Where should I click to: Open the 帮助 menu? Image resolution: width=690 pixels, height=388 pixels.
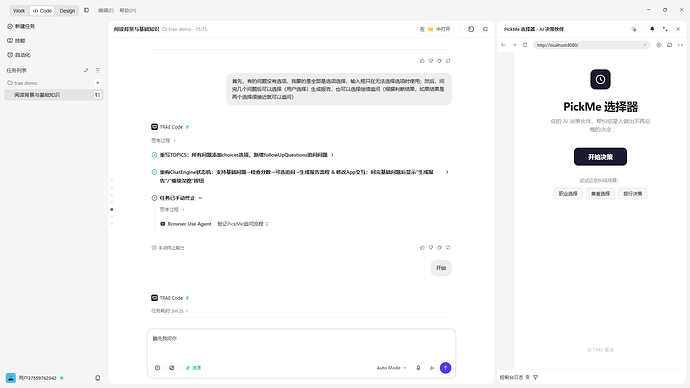click(x=128, y=10)
